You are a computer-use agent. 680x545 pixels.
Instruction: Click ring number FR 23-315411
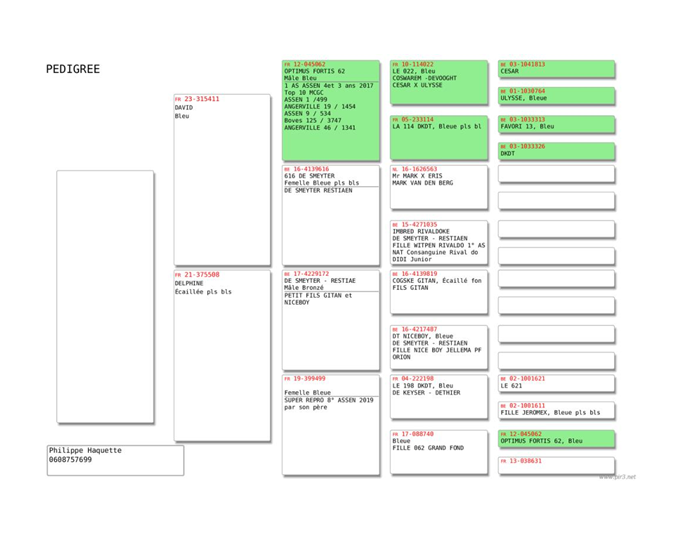click(x=200, y=99)
